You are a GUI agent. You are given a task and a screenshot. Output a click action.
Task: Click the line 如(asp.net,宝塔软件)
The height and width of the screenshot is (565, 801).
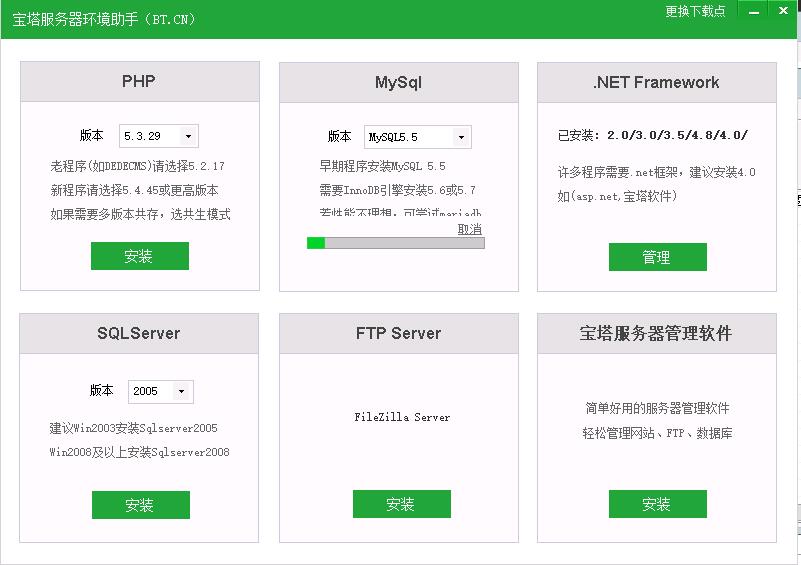pyautogui.click(x=617, y=196)
